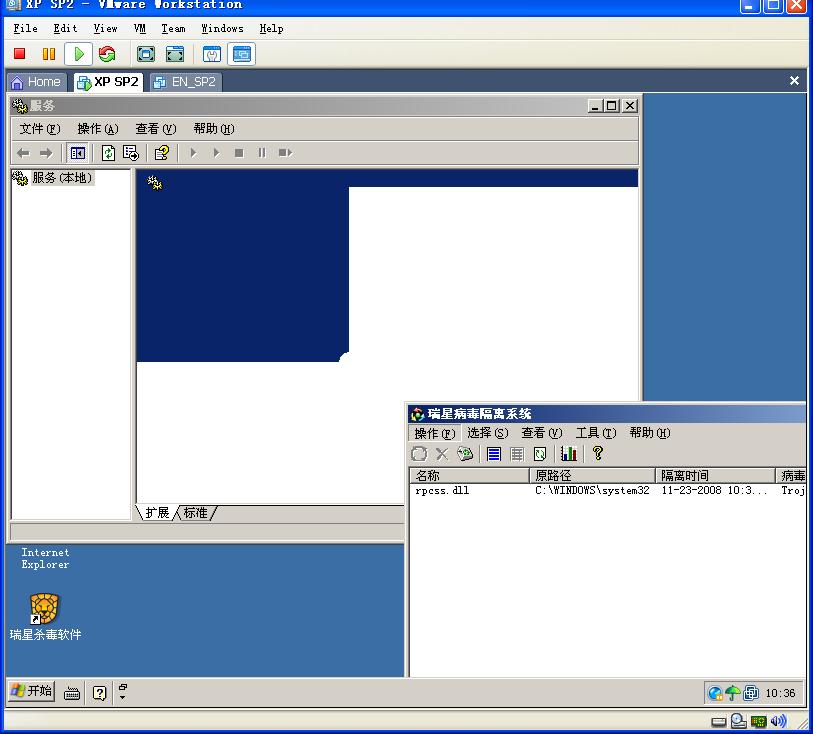Open 帮助(H) menu in Services window
Screen dimensions: 813x734
click(214, 129)
